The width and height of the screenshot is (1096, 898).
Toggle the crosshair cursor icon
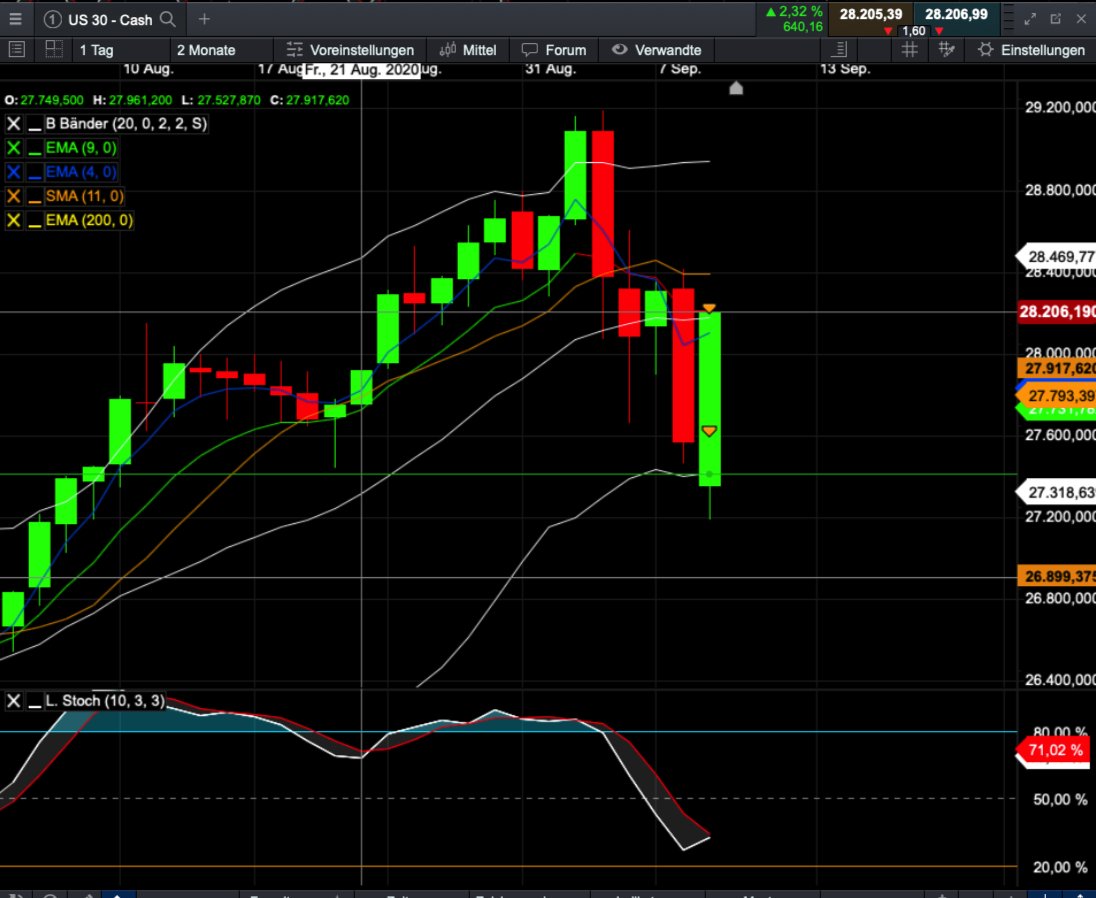[x=946, y=49]
